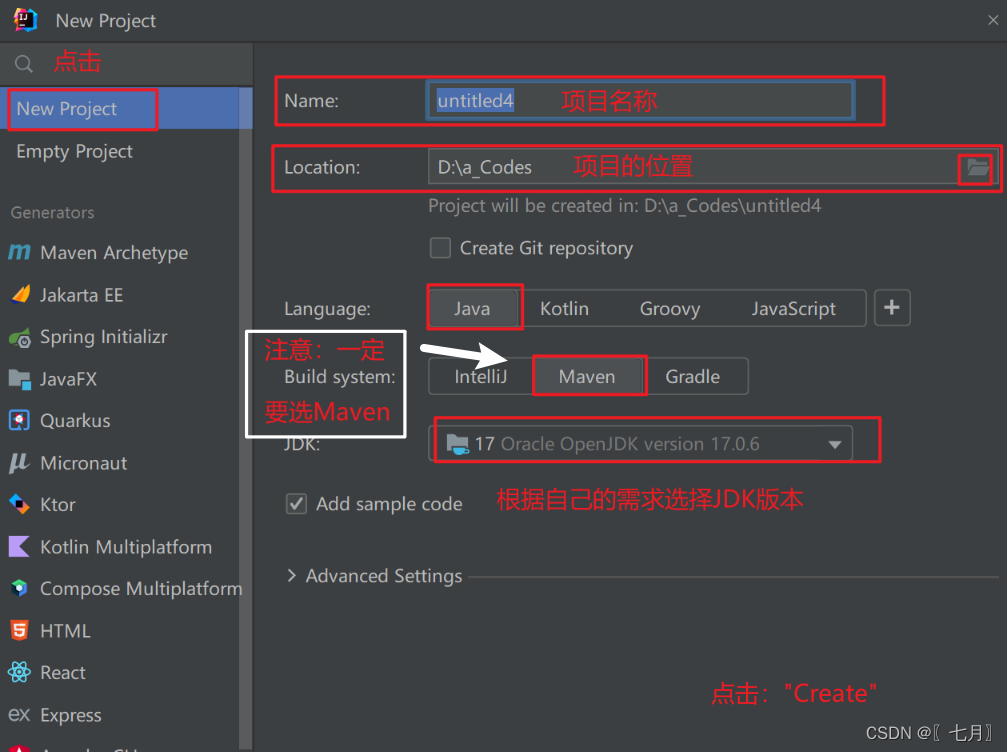Select React text in generator list
Image resolution: width=1007 pixels, height=752 pixels.
pos(62,672)
